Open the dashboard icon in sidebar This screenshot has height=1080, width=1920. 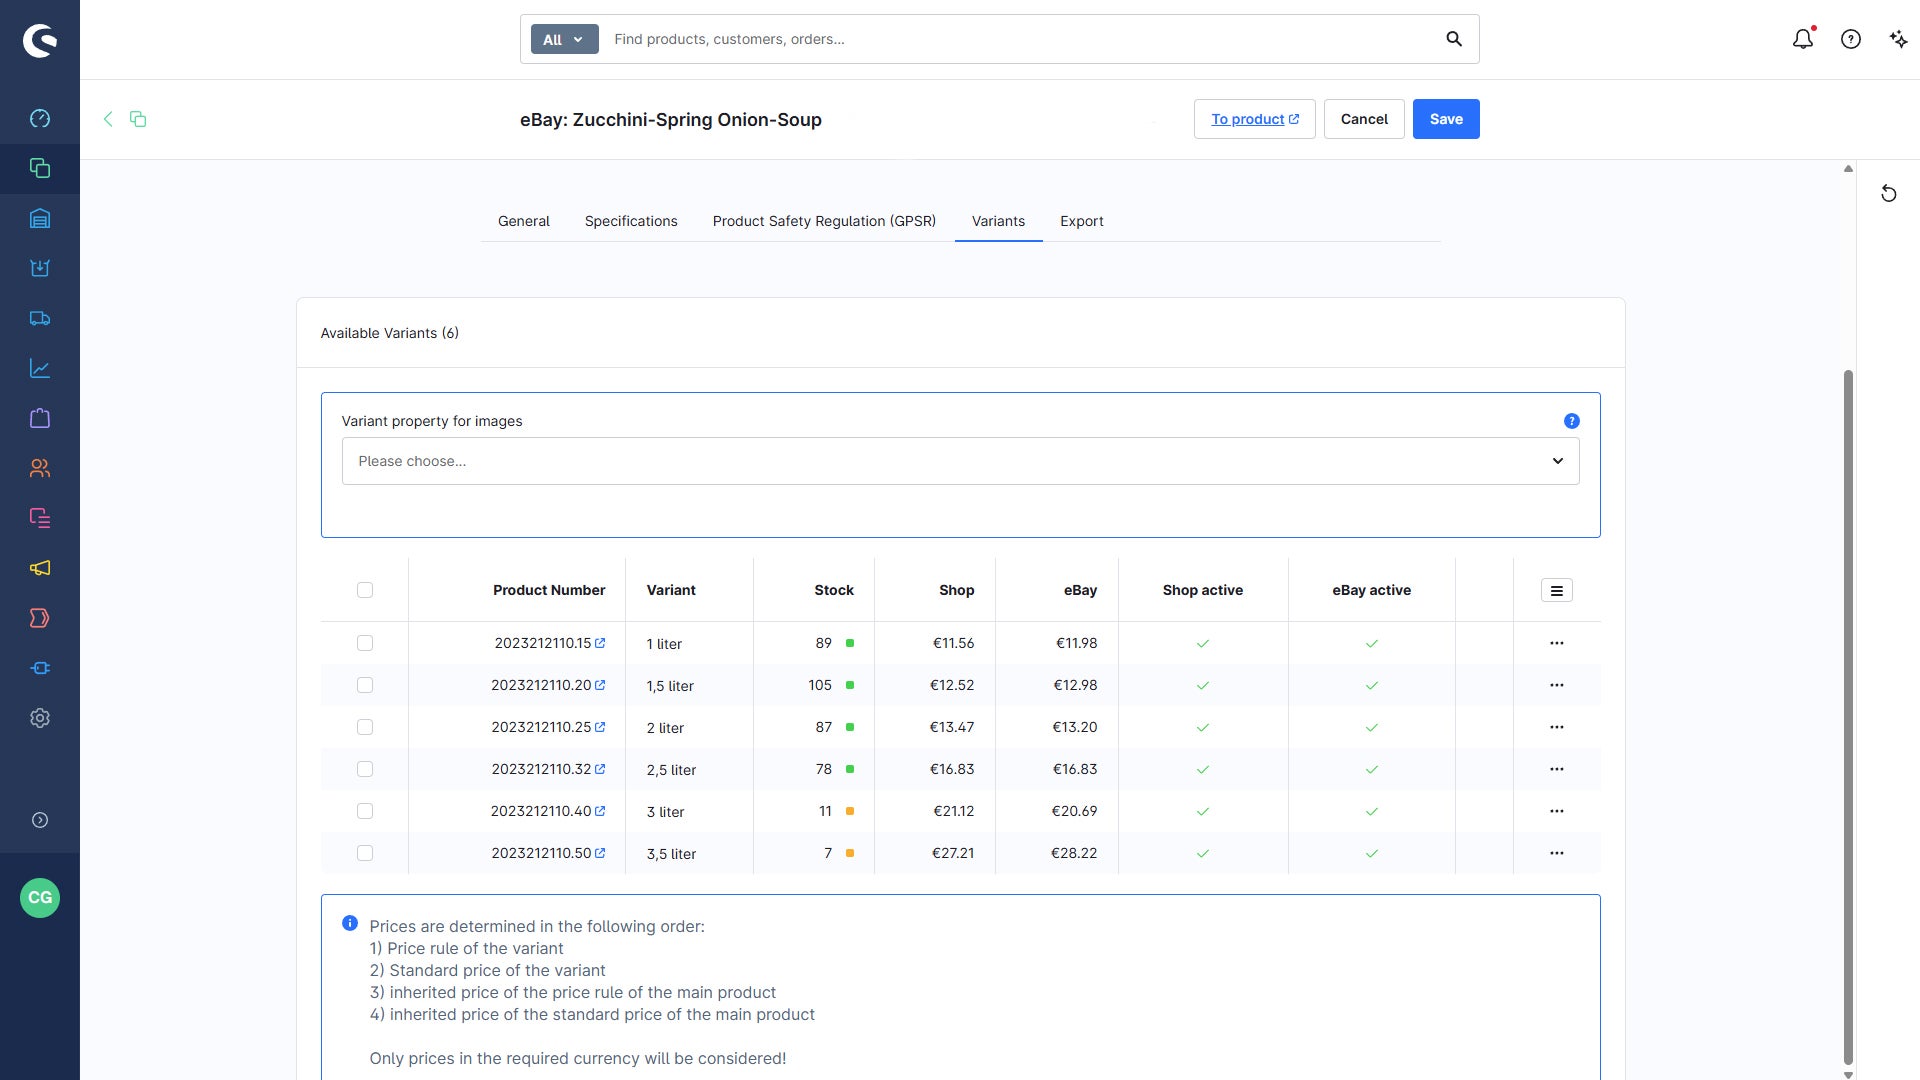(x=40, y=119)
